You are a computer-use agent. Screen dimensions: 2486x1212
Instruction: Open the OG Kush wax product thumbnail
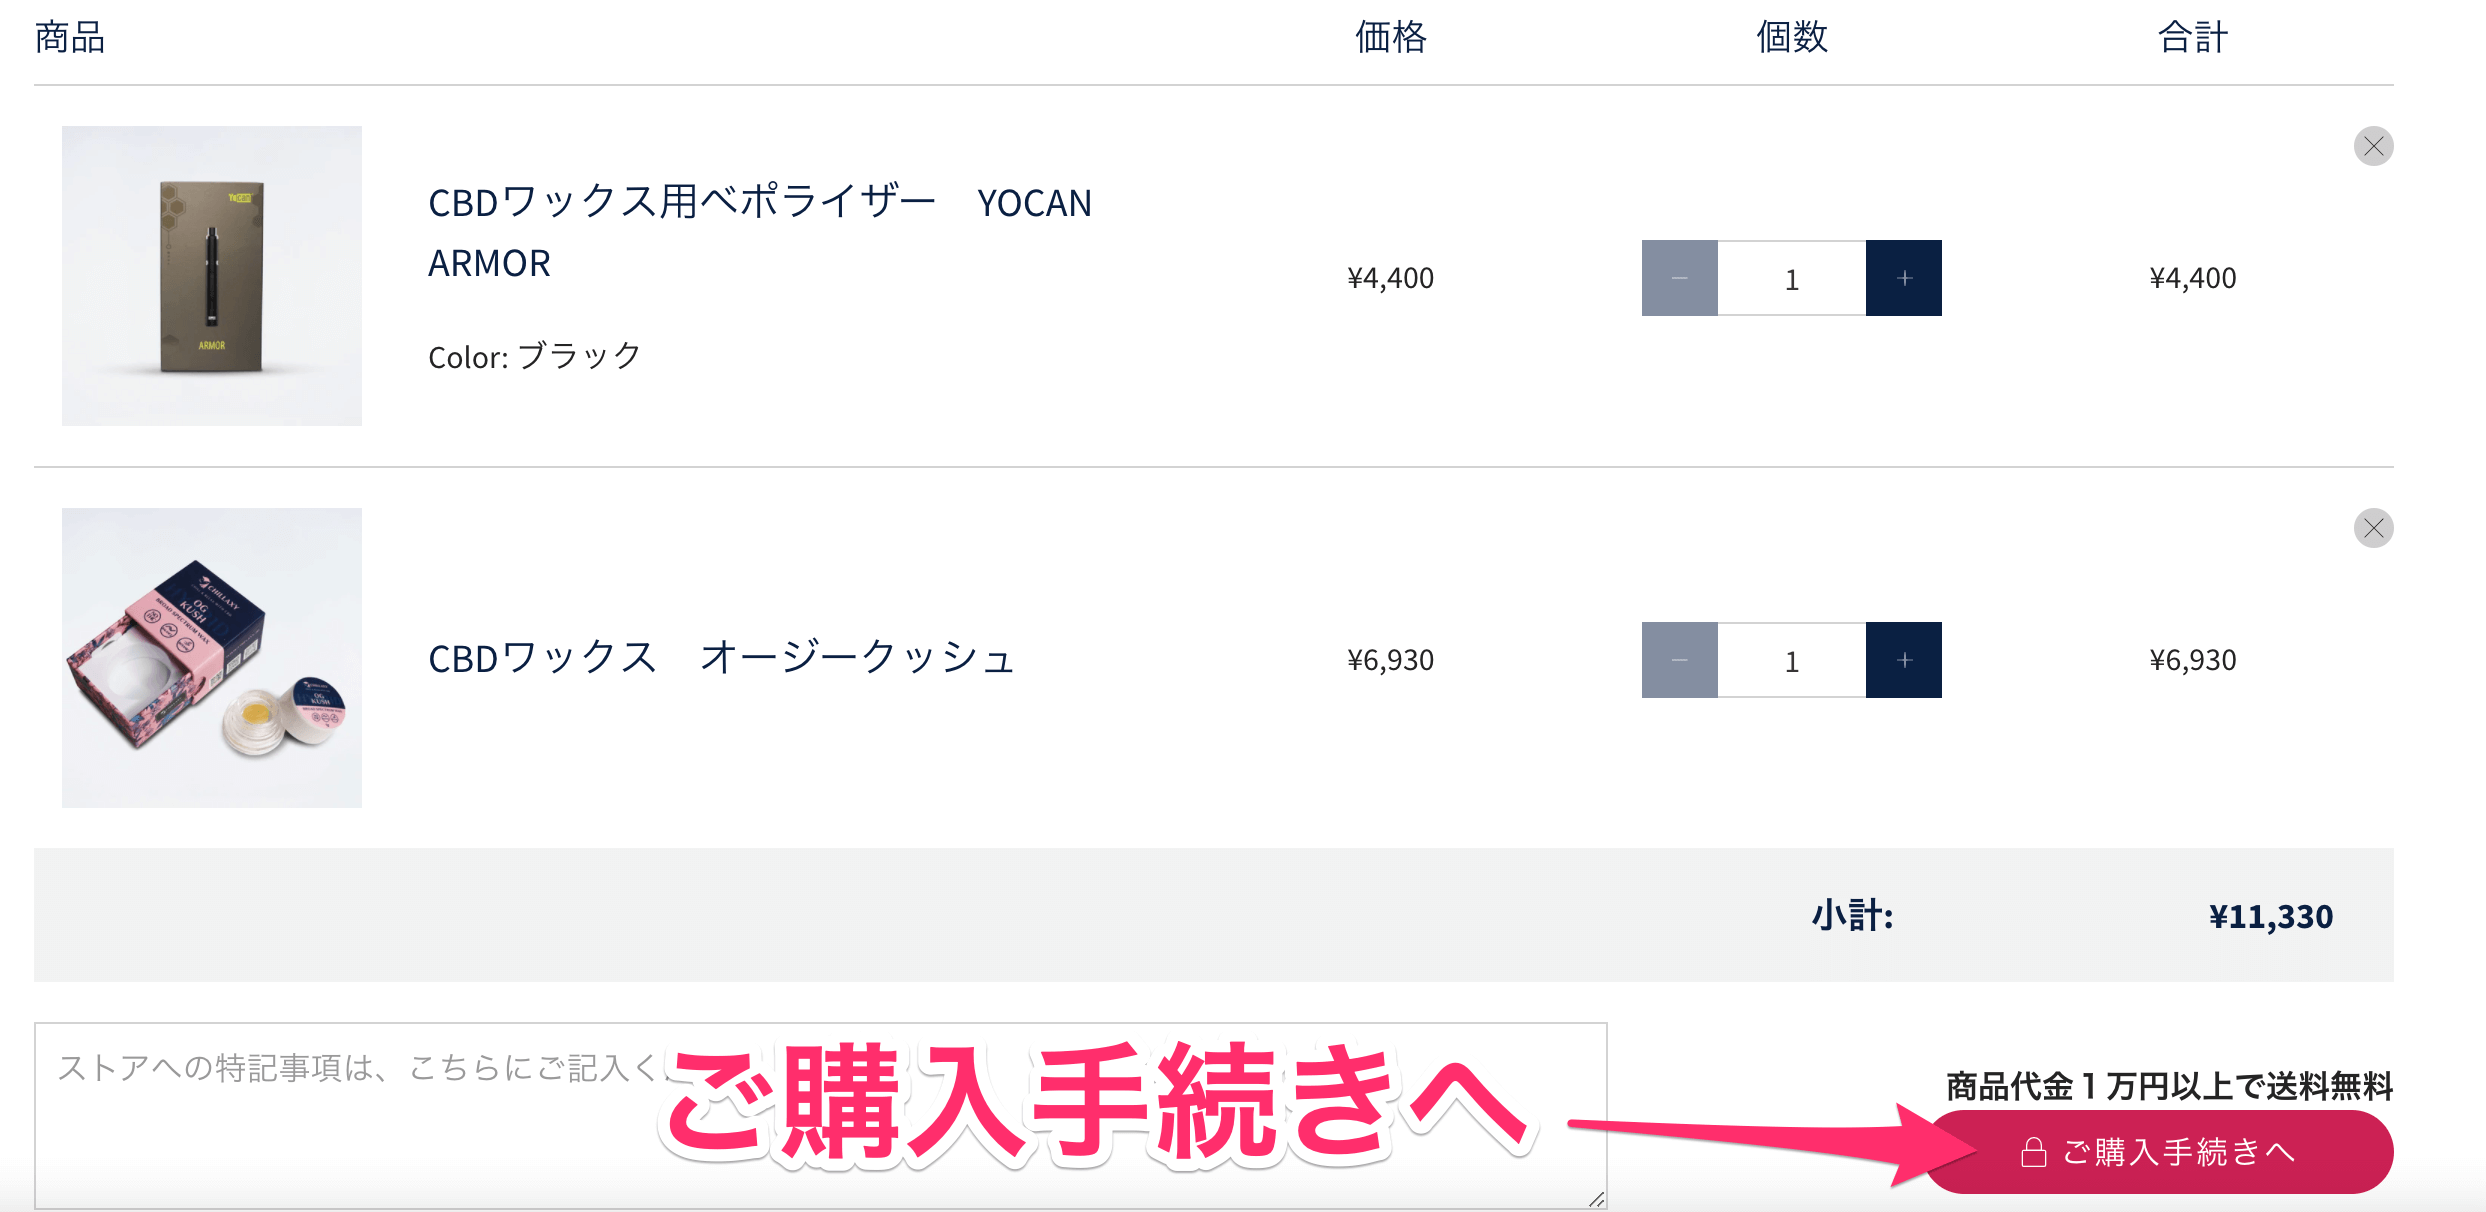(212, 658)
